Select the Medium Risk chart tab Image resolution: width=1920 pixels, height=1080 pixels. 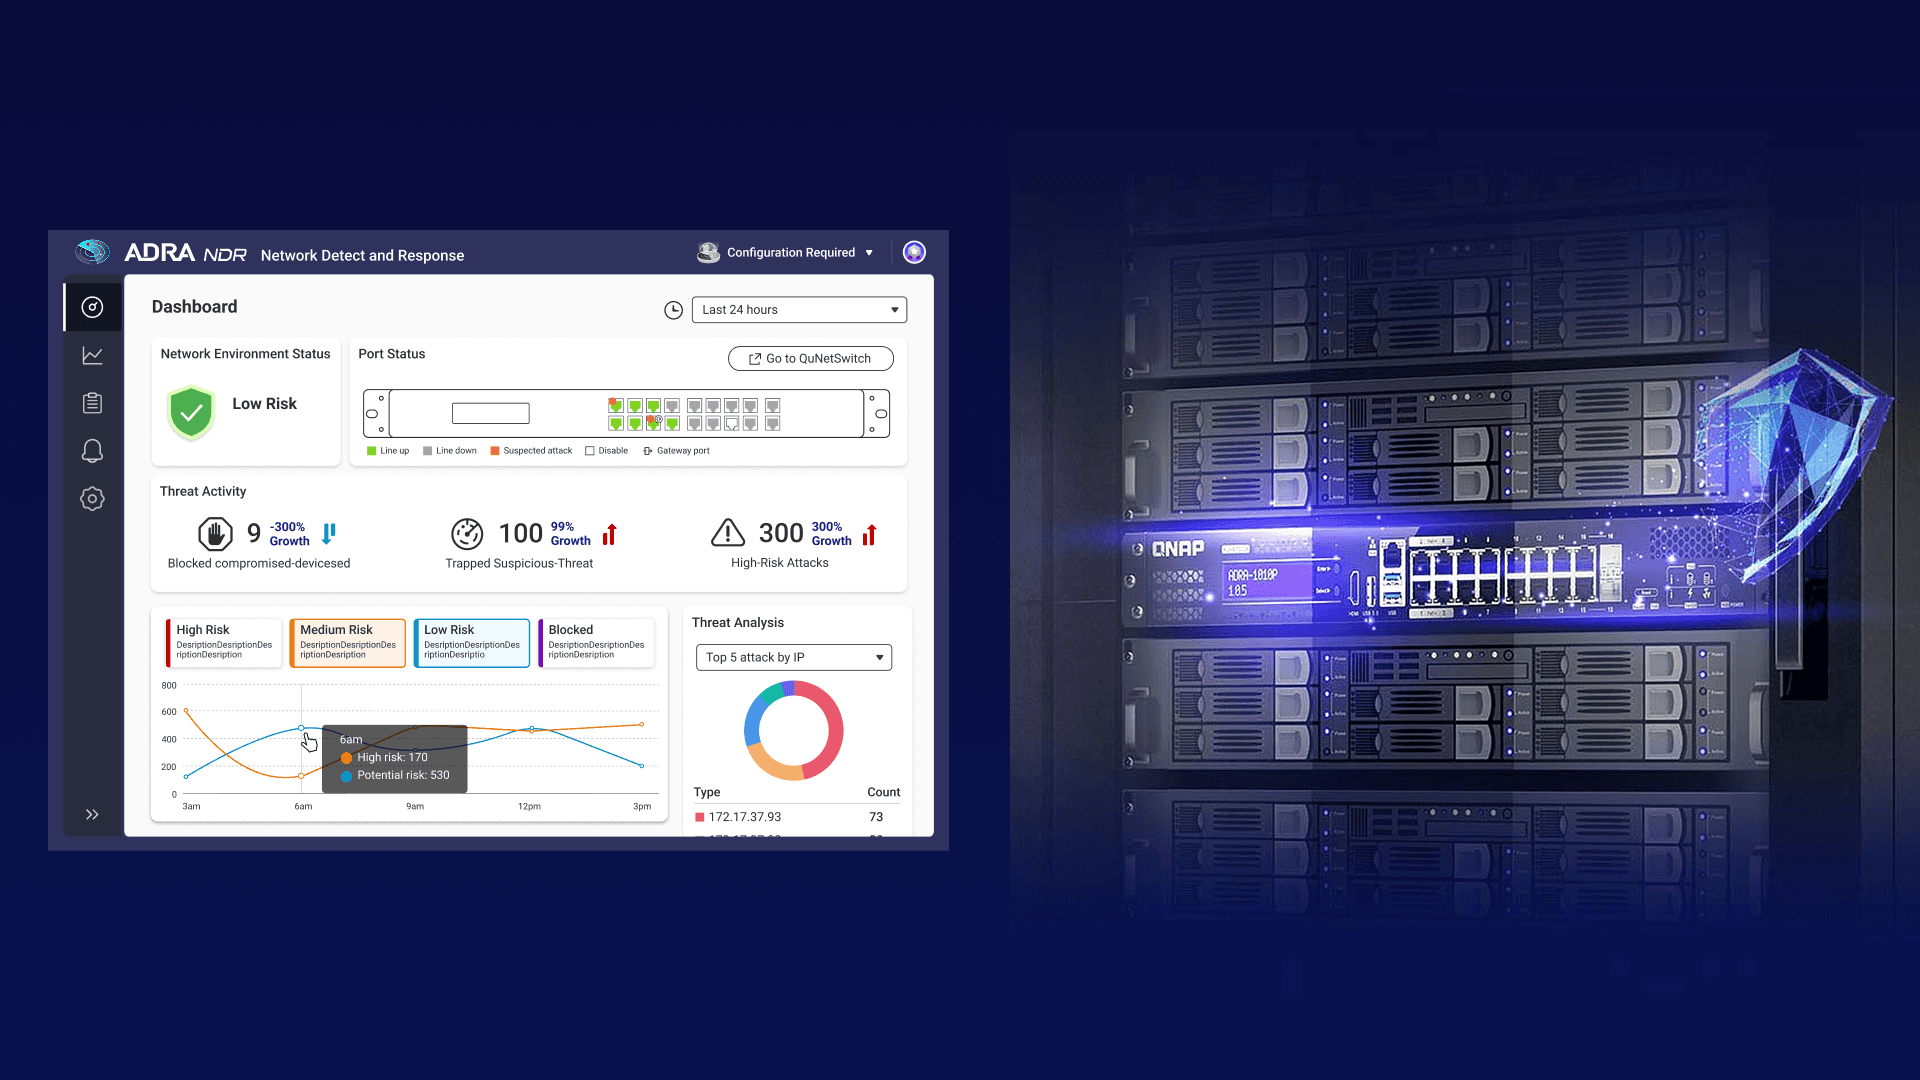tap(348, 642)
